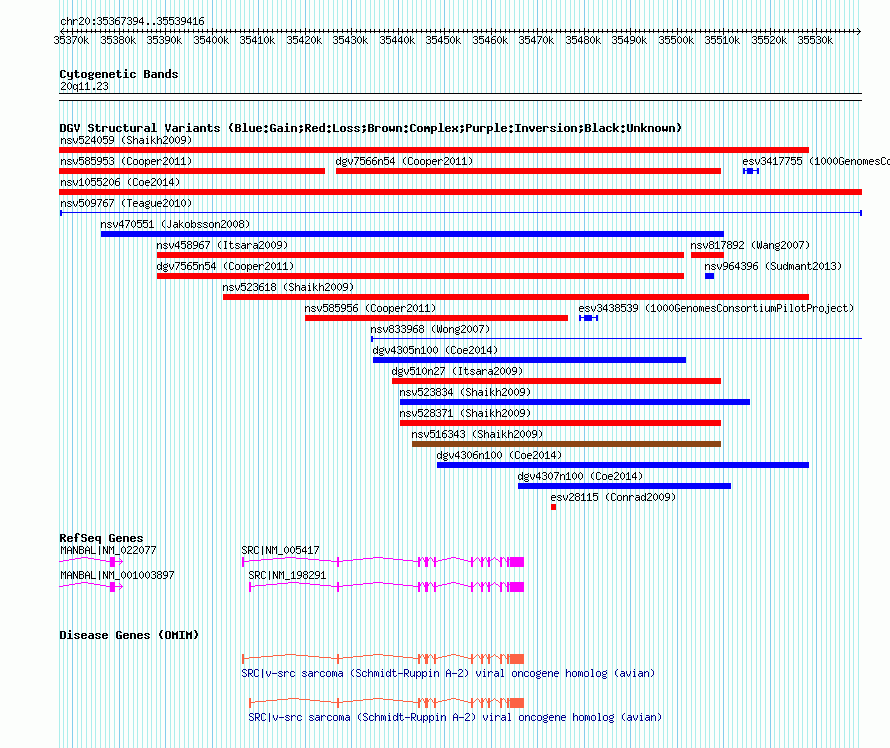Viewport: 890px width, 748px height.
Task: Click the 35450k ruler position label
Action: point(443,40)
